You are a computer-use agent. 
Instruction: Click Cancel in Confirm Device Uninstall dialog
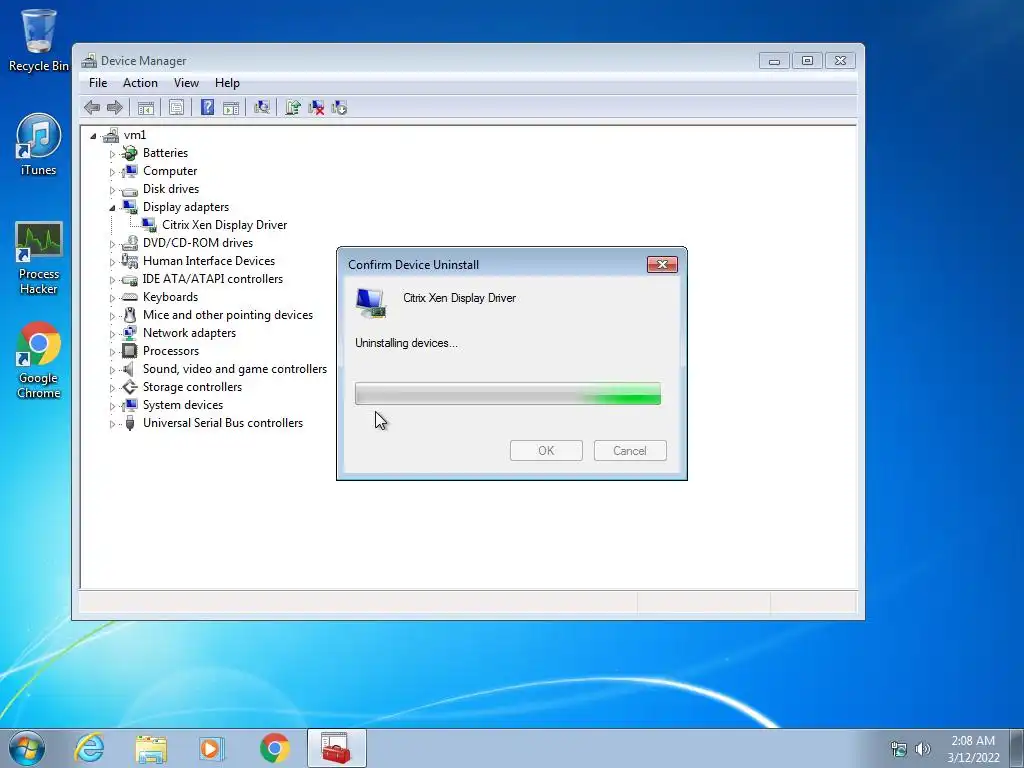(x=630, y=451)
